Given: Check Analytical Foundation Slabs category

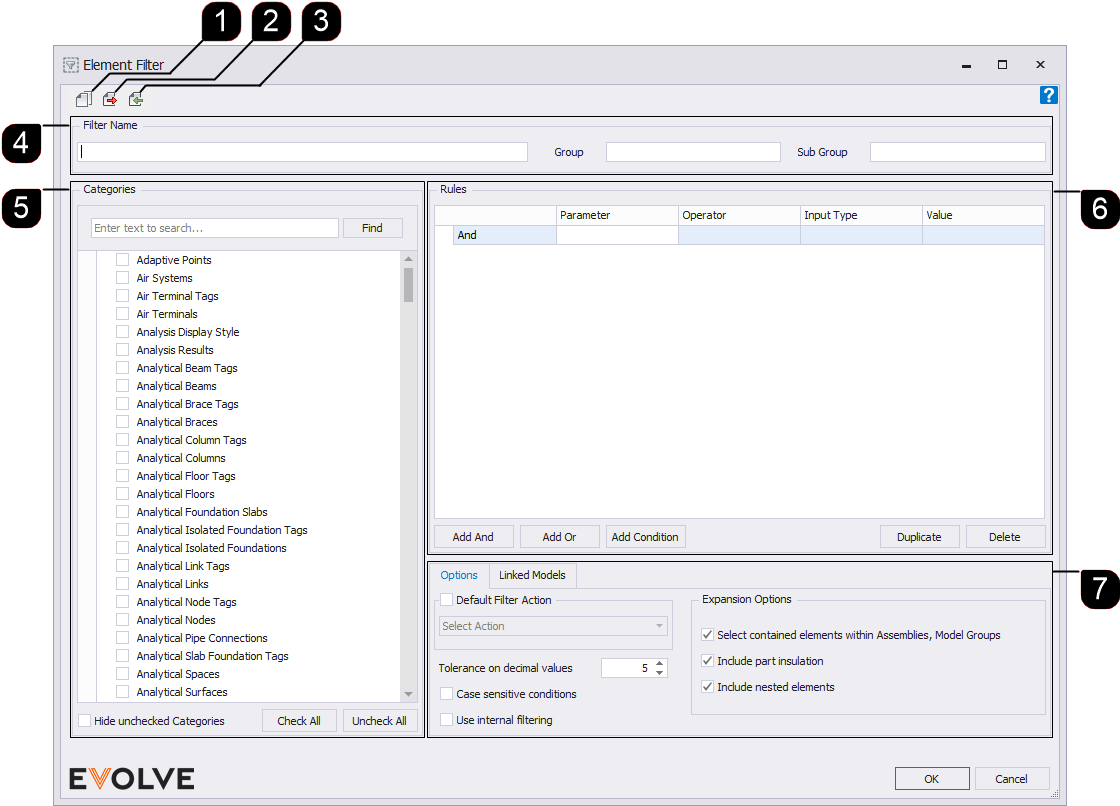Looking at the screenshot, I should [123, 512].
